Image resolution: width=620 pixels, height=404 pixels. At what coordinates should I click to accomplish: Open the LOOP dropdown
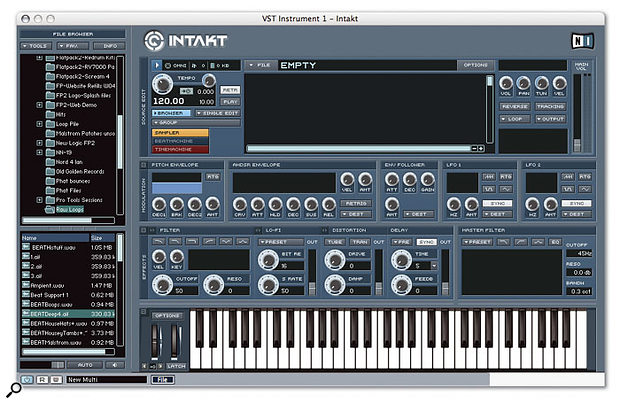[515, 119]
